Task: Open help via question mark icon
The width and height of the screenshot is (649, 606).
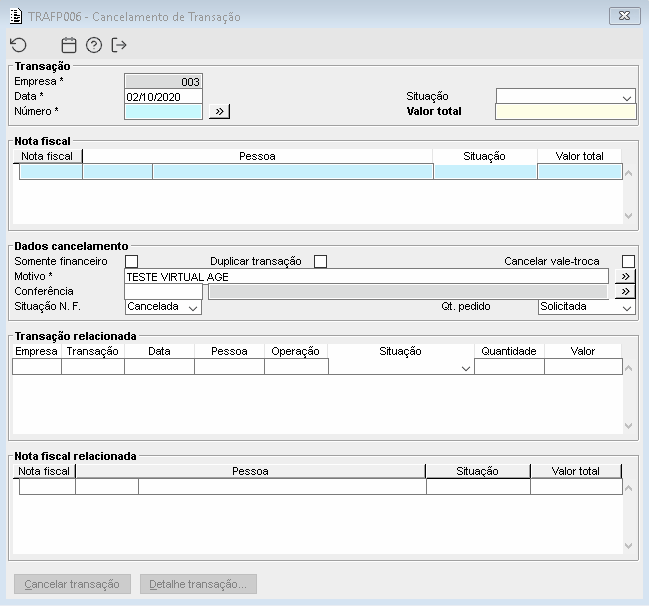Action: point(94,45)
